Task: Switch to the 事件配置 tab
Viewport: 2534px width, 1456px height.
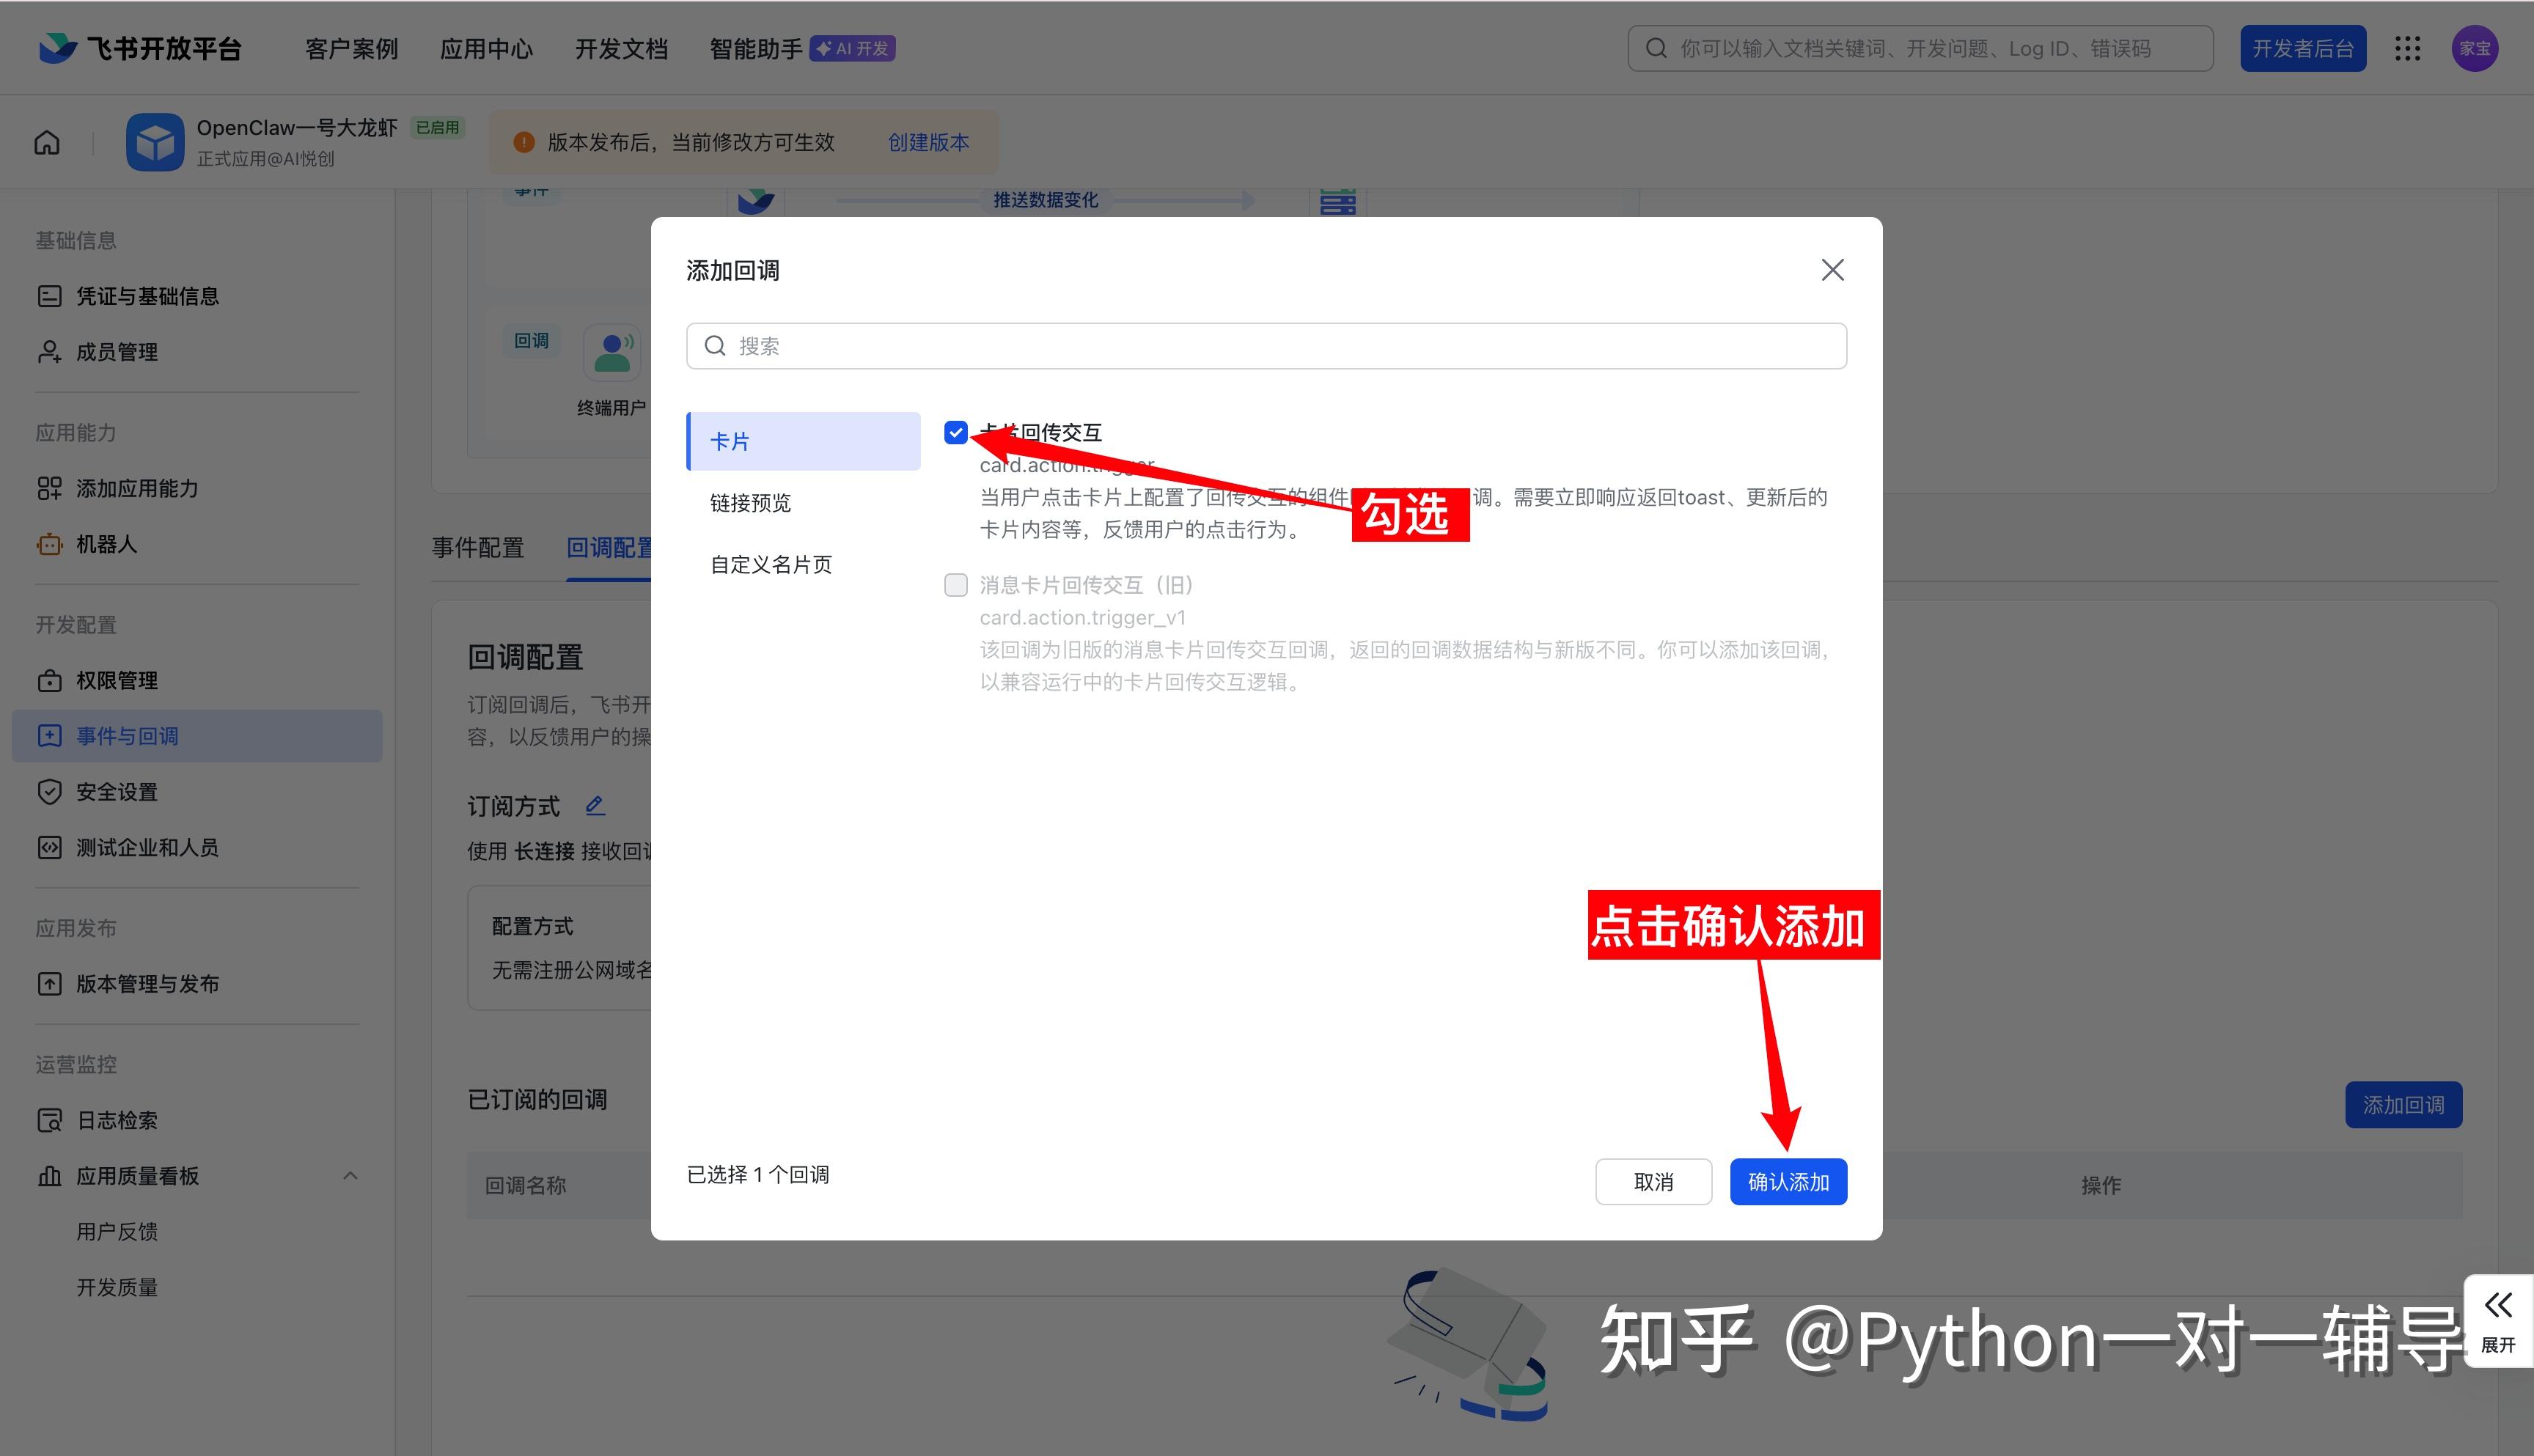Action: pos(478,548)
